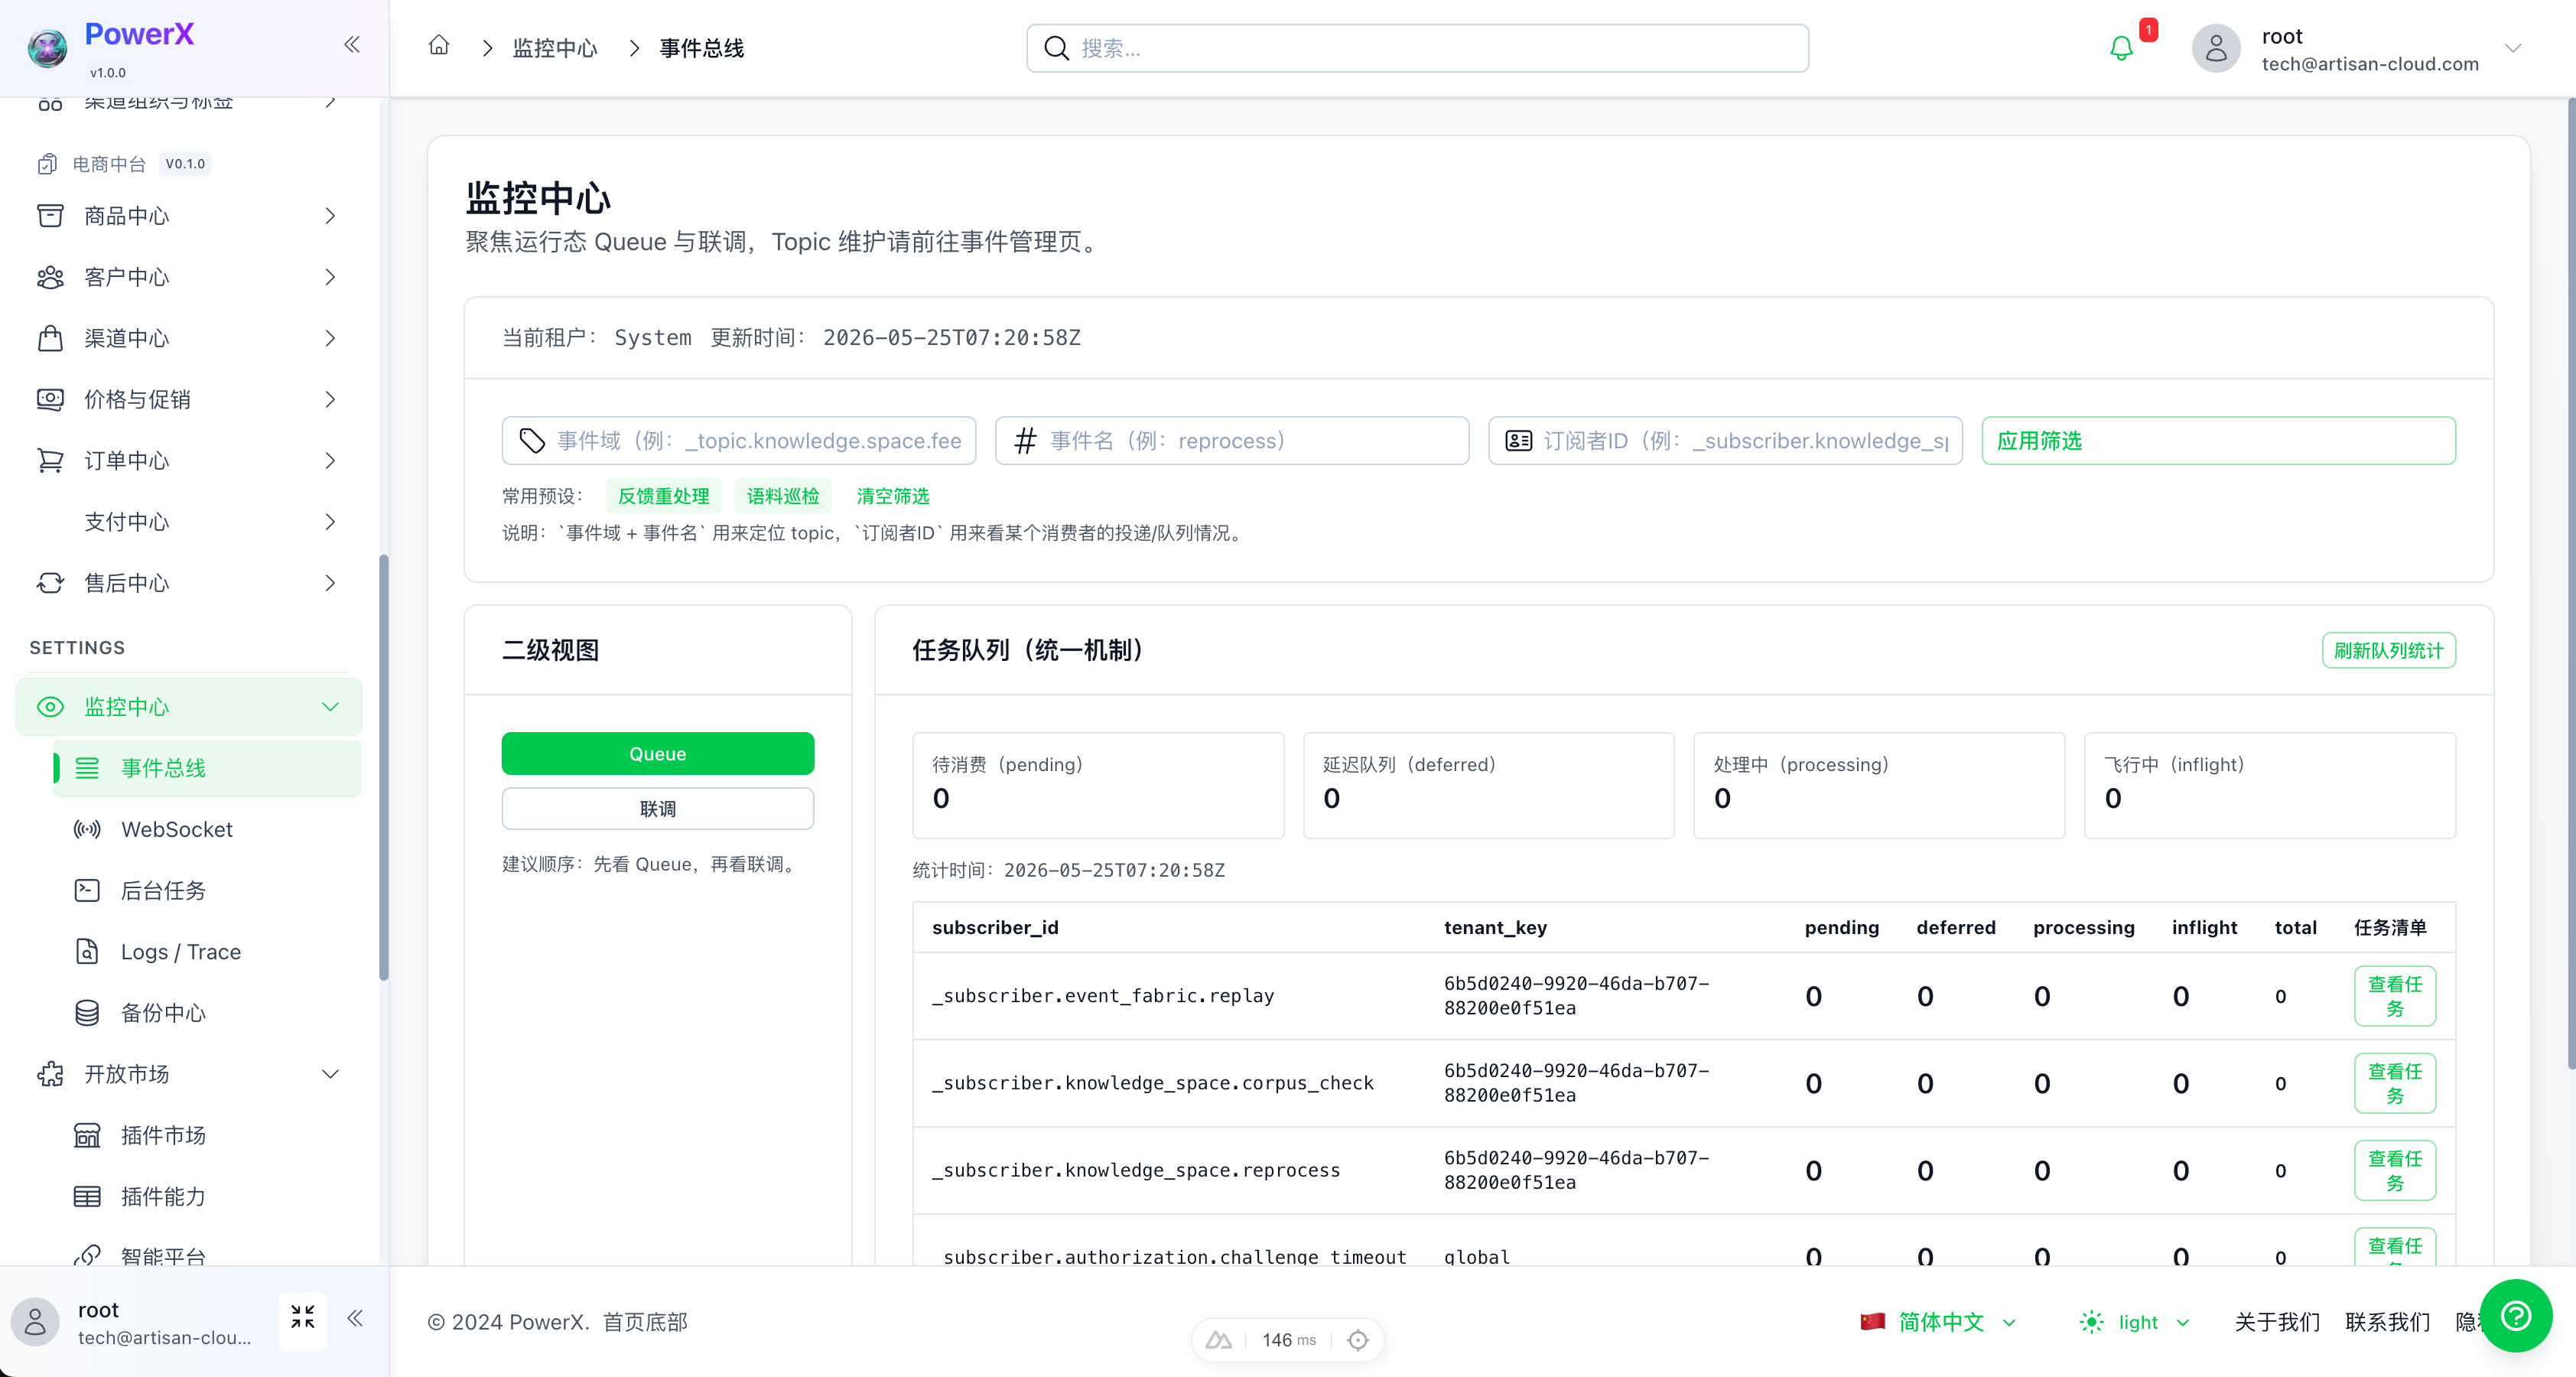Switch to the 联调 view

click(657, 808)
